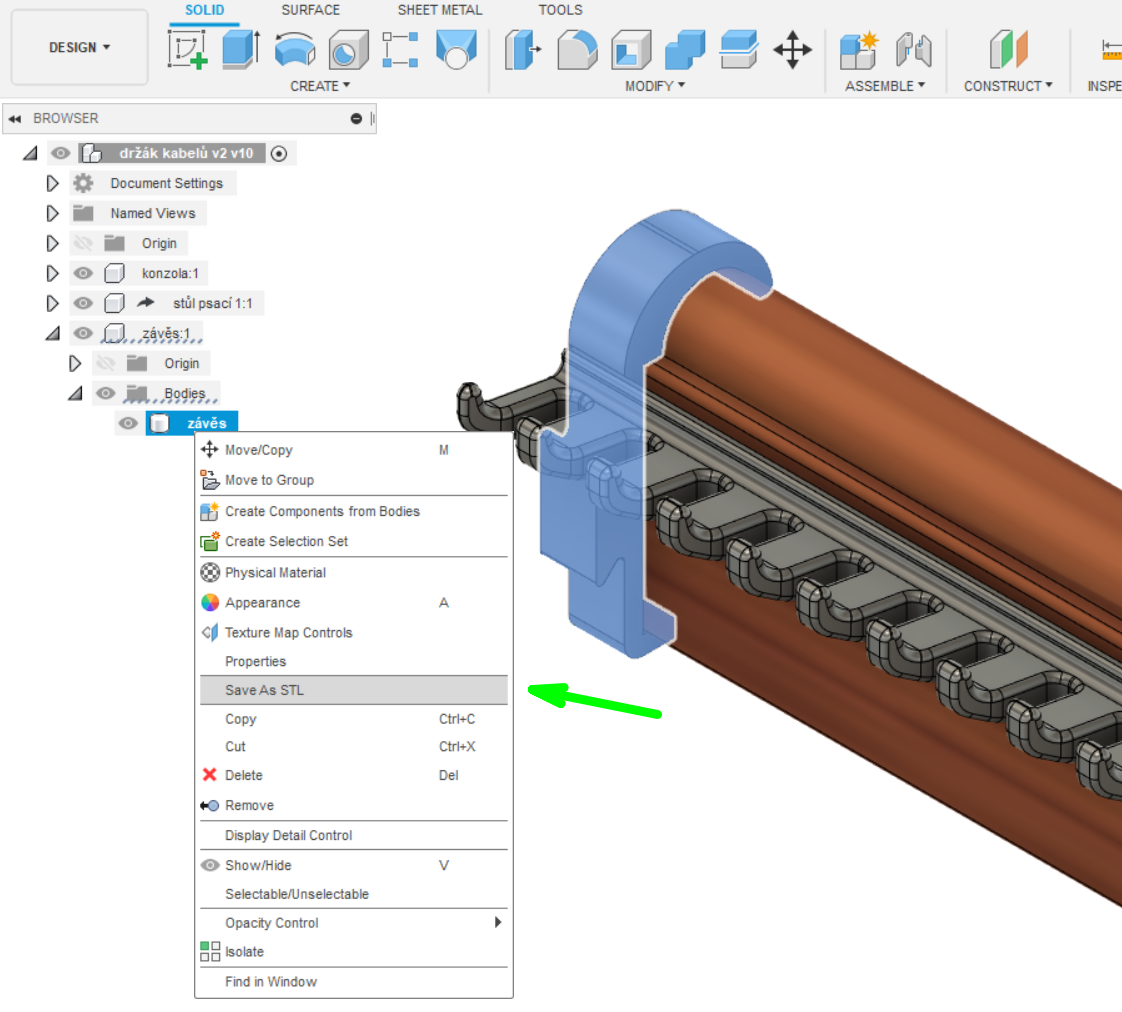Select the Shell tool icon
This screenshot has height=1012, width=1122.
(x=631, y=49)
